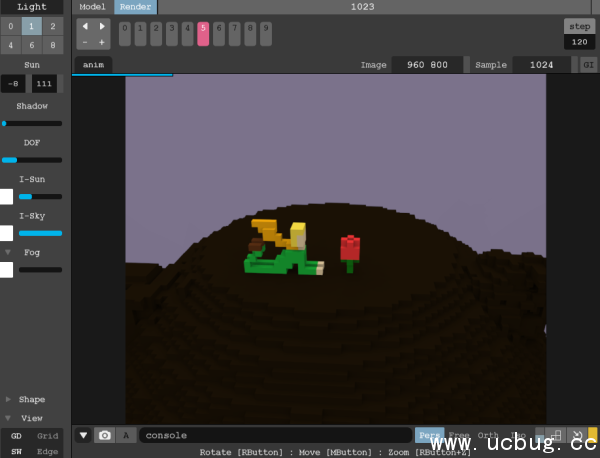
Task: Click the Light panel header
Action: (32, 7)
